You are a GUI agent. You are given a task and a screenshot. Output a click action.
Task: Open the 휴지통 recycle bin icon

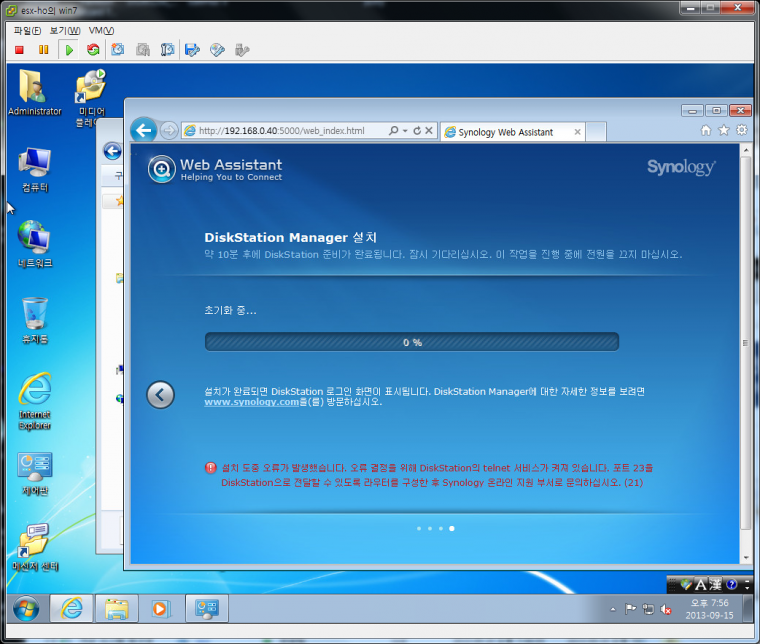point(34,321)
